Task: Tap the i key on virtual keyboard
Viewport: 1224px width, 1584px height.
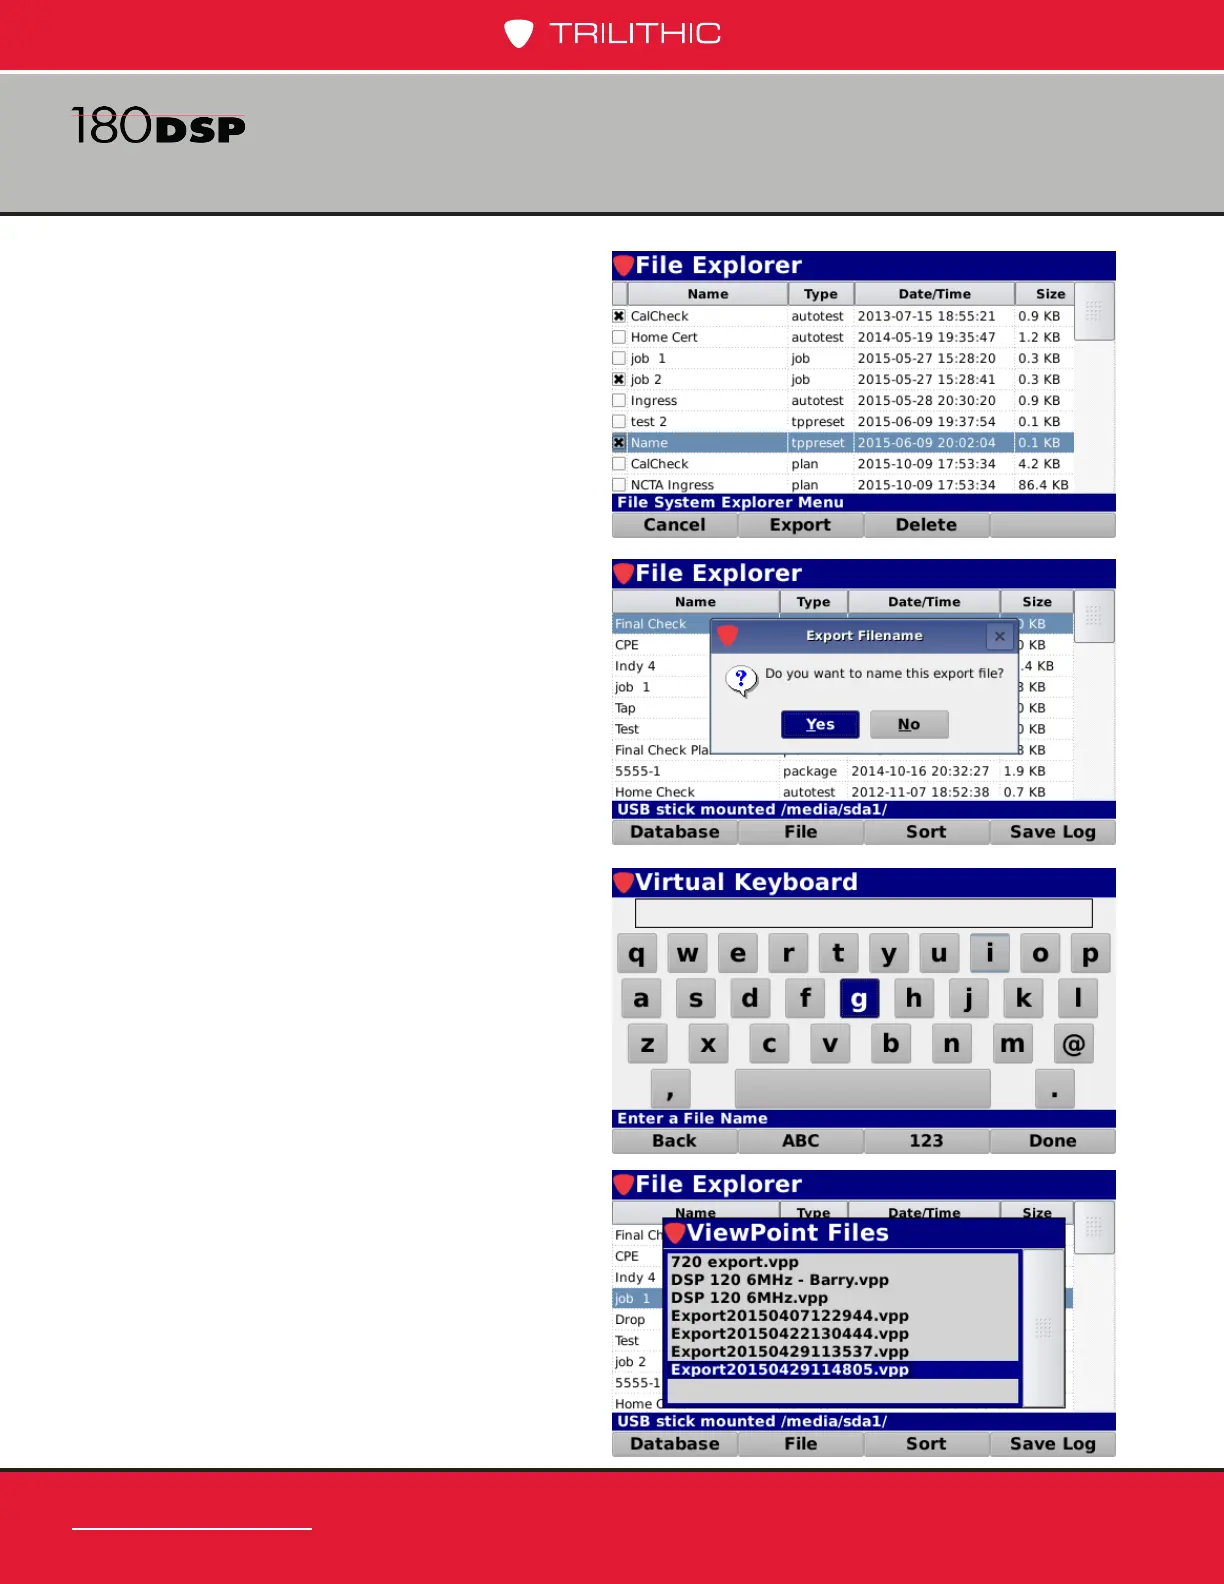Action: [x=990, y=953]
